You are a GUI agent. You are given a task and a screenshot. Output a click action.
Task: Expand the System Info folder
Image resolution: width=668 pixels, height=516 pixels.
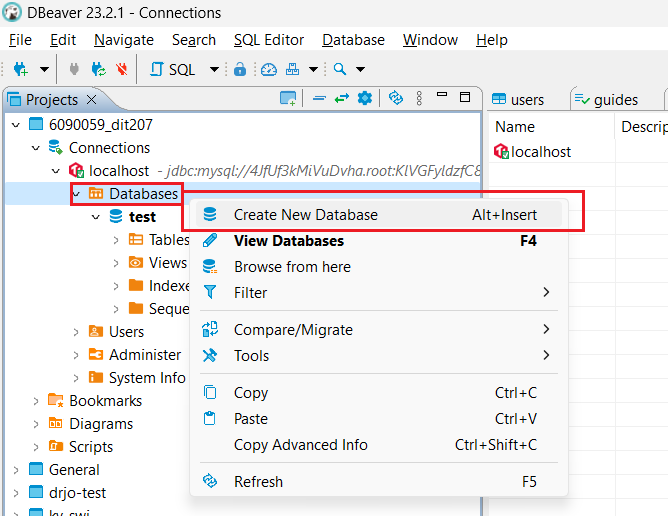tap(76, 378)
